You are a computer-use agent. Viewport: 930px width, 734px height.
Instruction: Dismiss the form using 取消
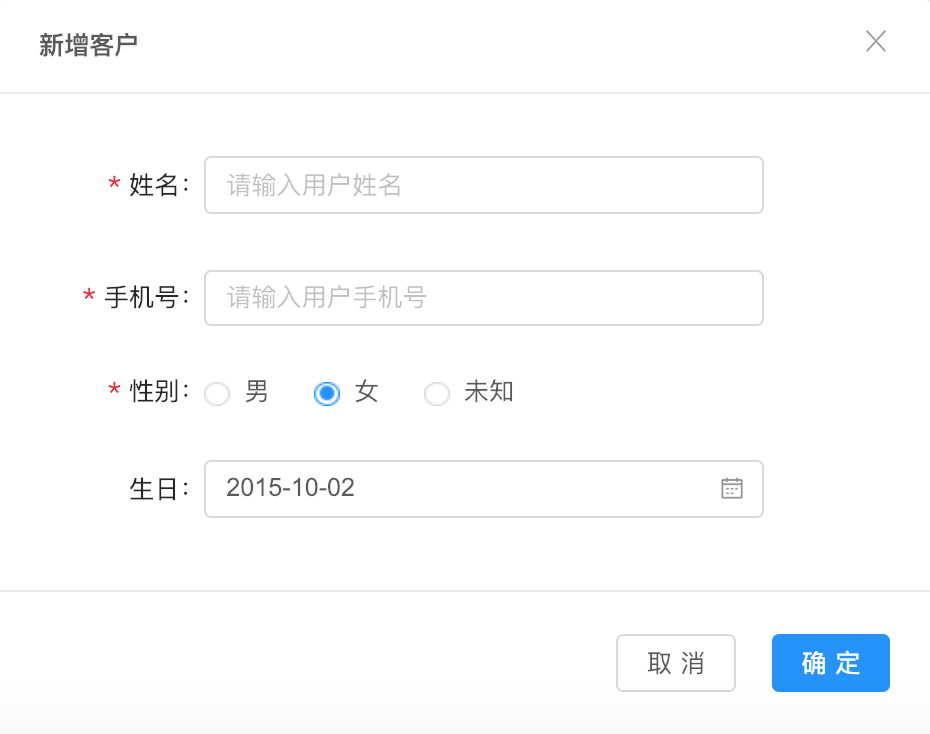coord(676,663)
